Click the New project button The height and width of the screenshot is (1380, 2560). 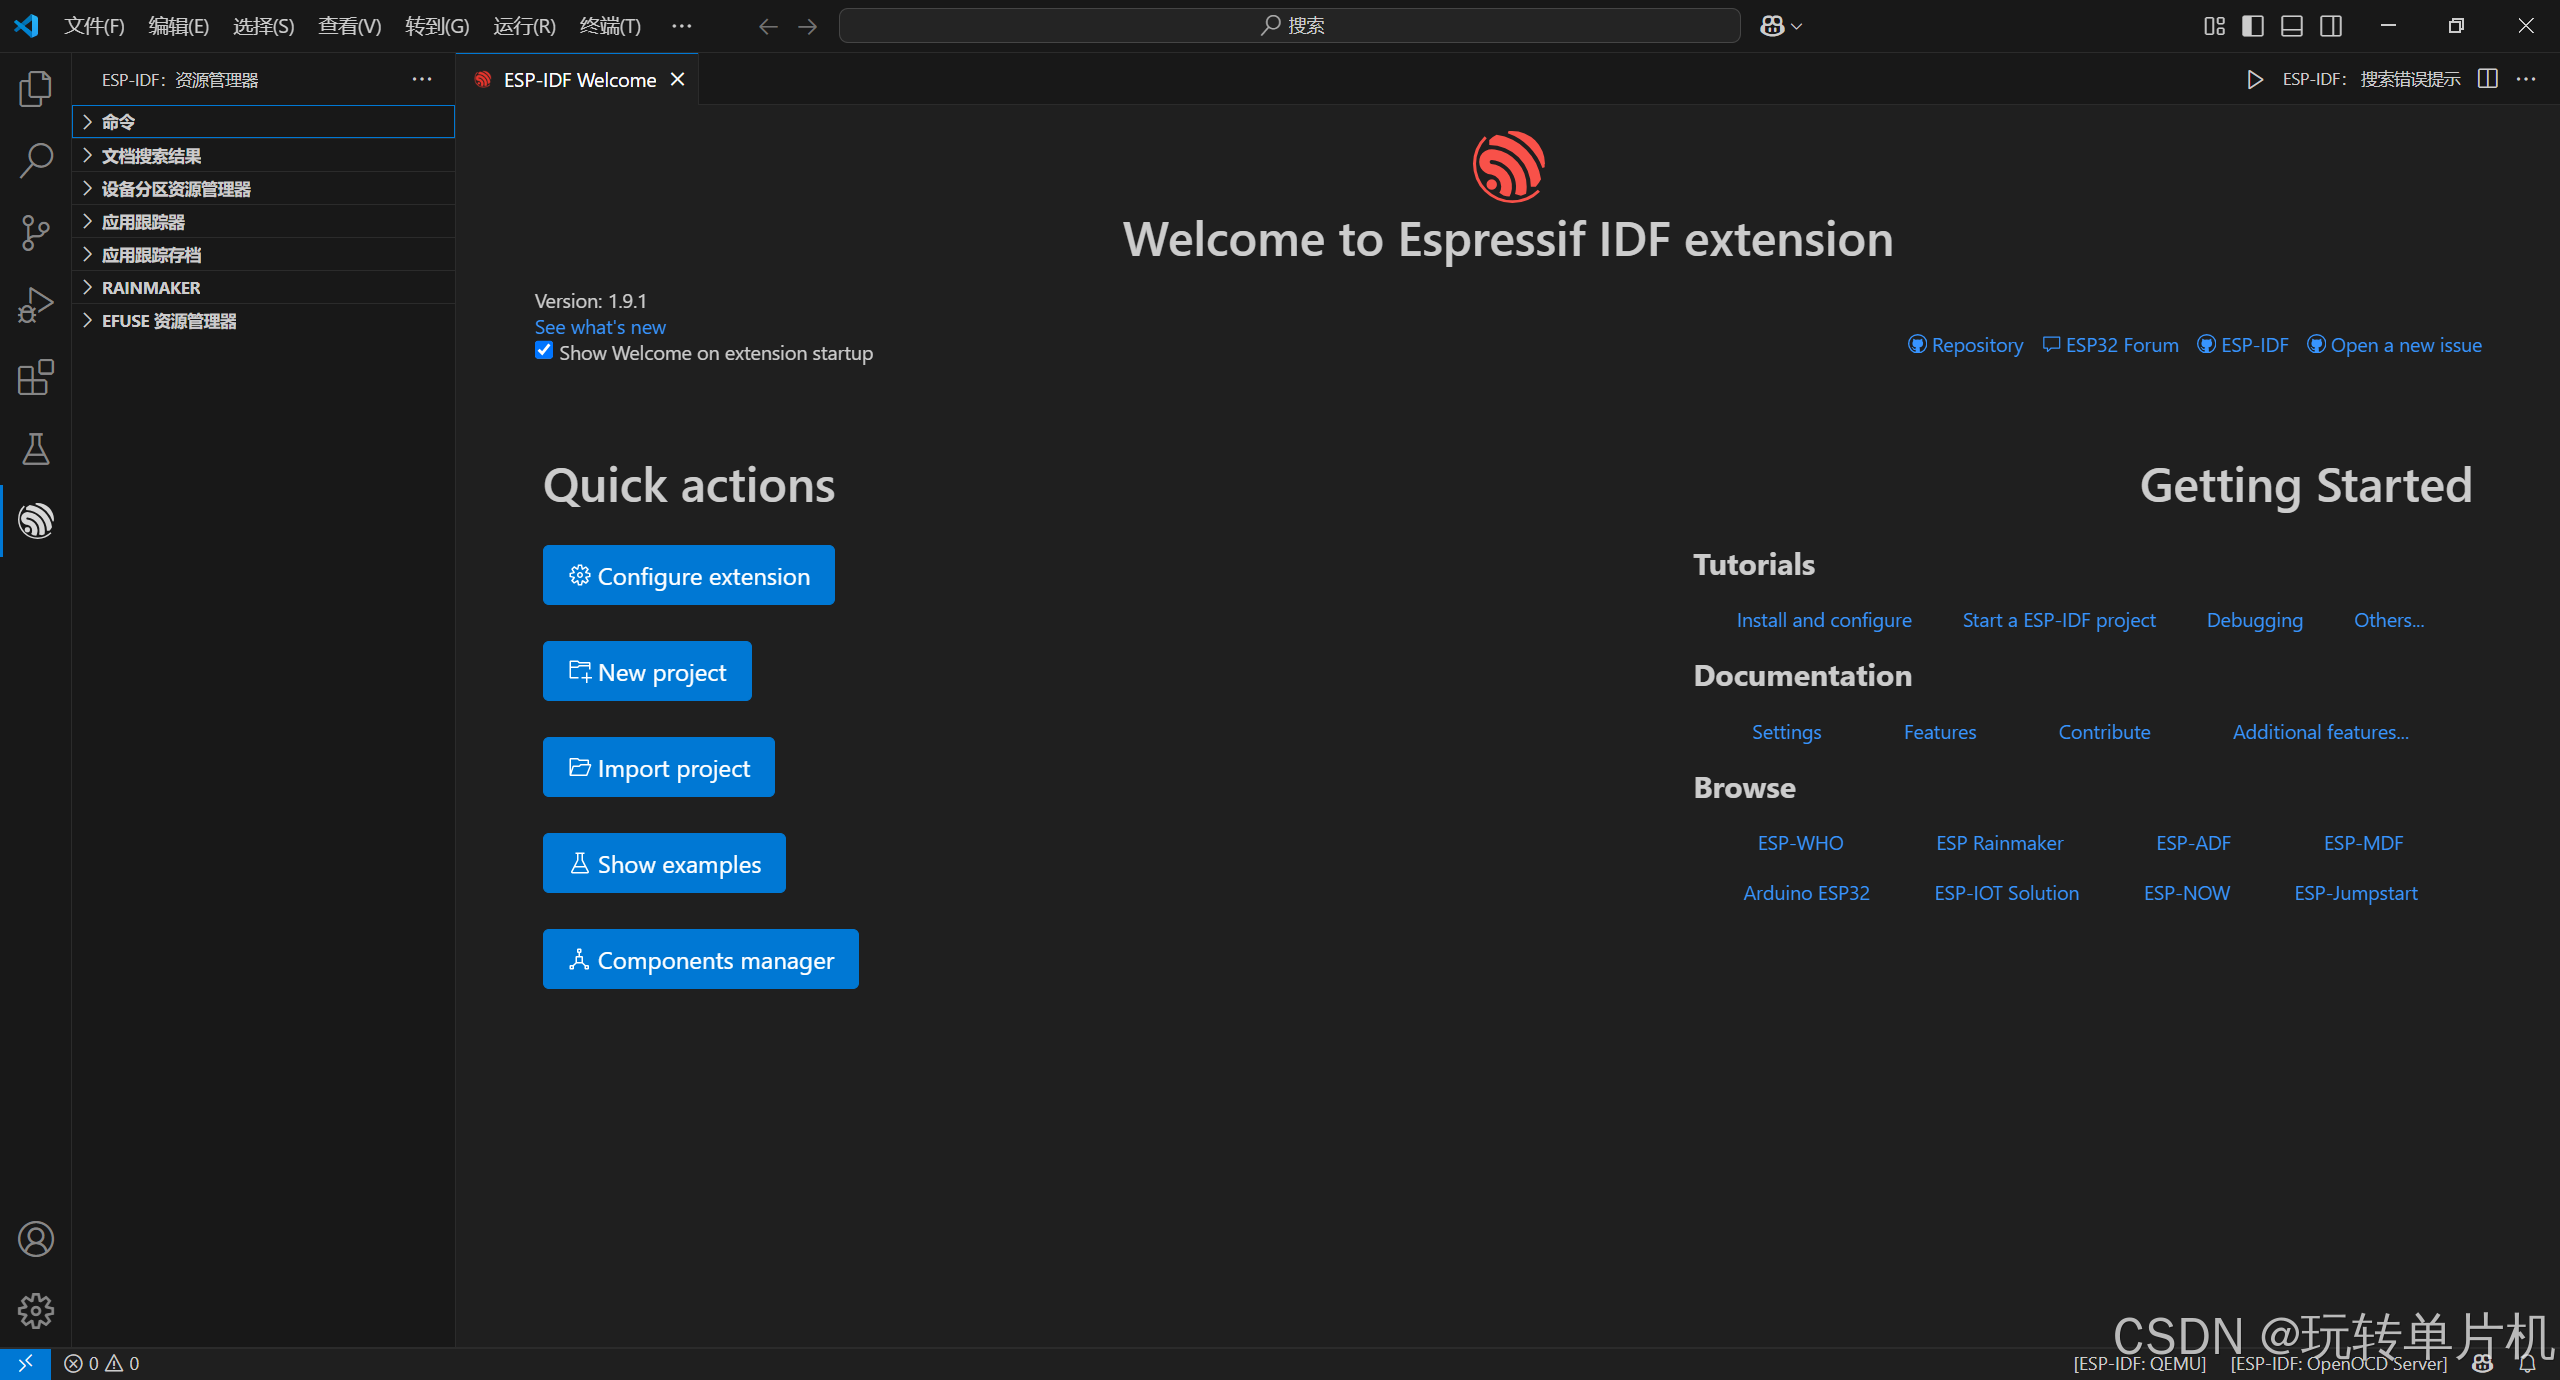pos(646,671)
